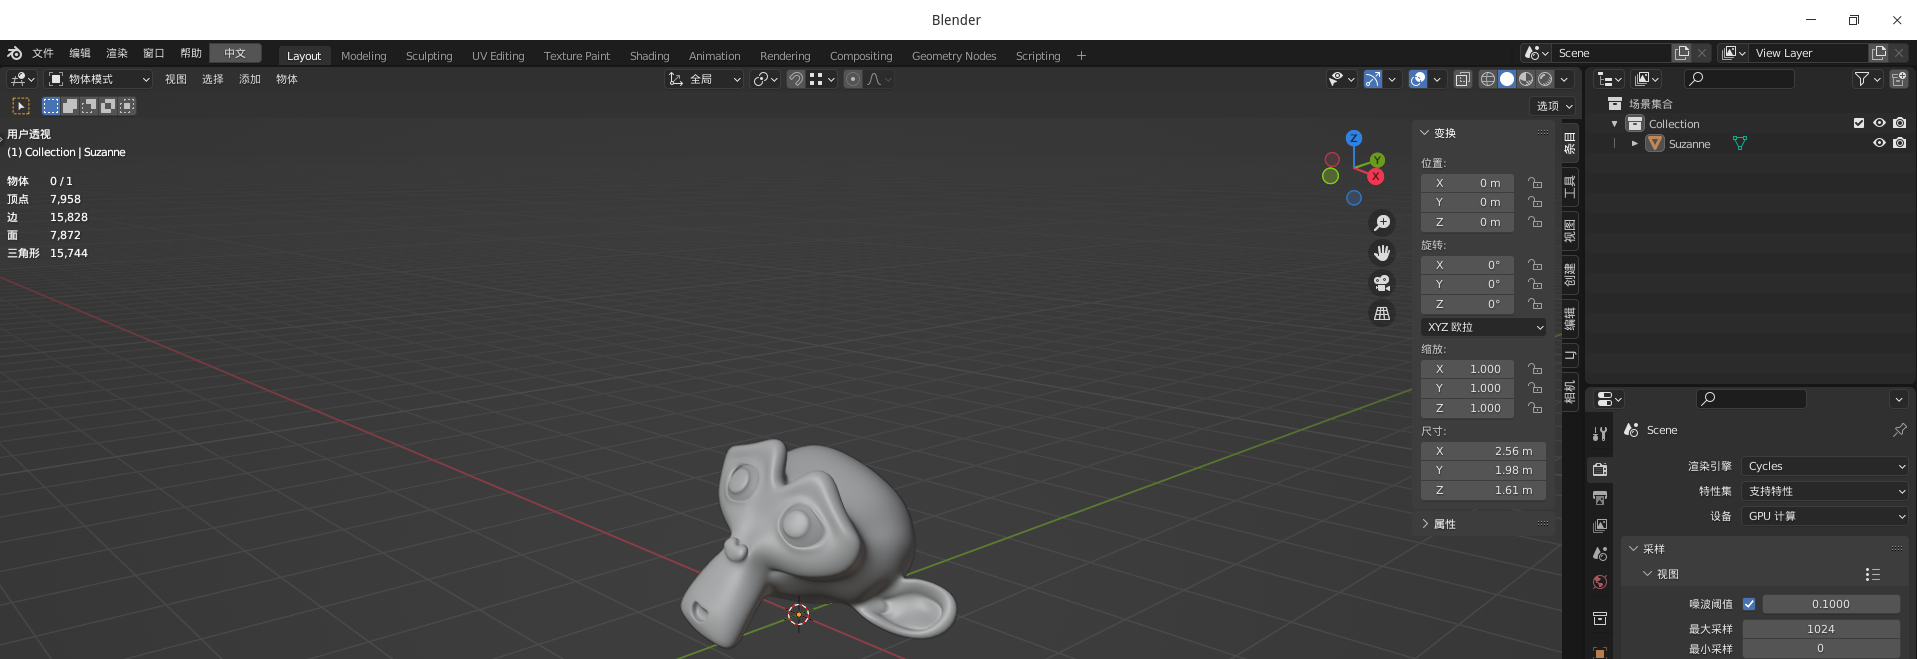Click the pan view hand icon

[x=1382, y=253]
